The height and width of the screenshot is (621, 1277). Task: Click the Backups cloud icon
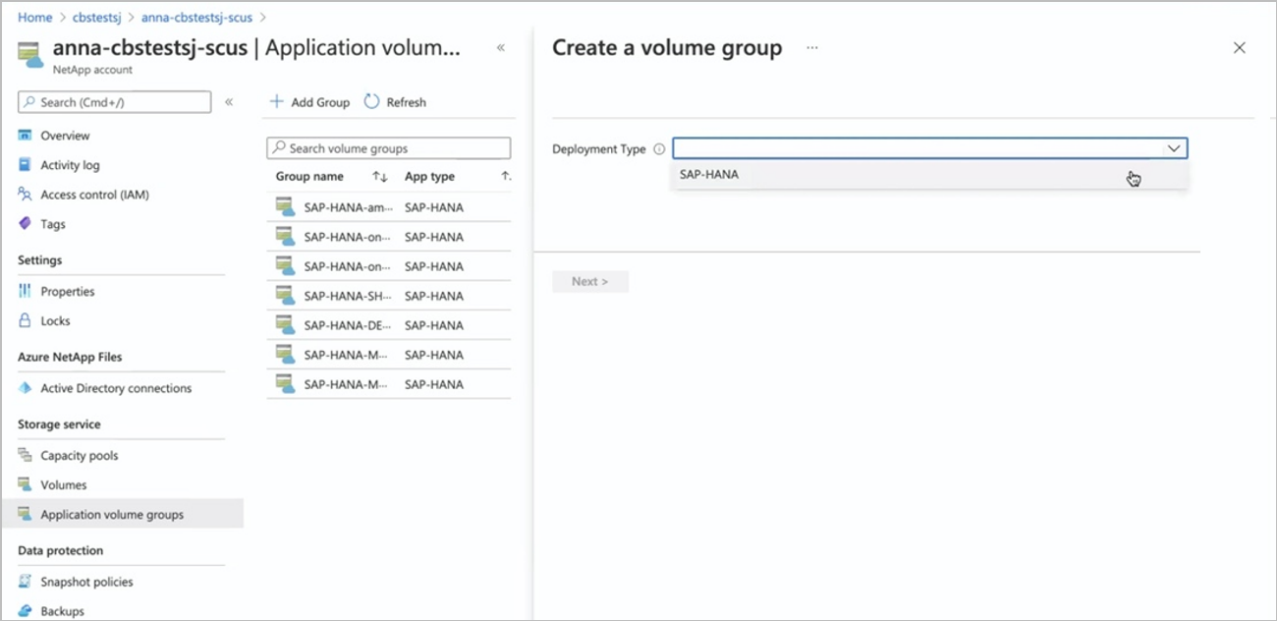[25, 611]
